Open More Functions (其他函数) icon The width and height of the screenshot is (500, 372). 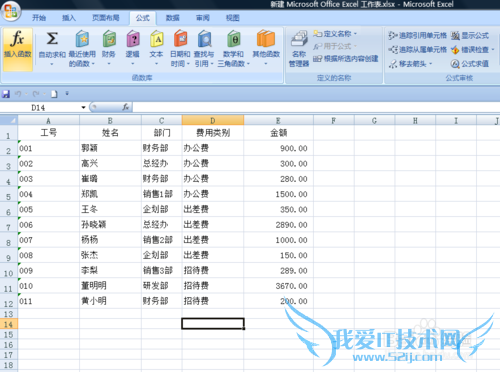tap(266, 39)
